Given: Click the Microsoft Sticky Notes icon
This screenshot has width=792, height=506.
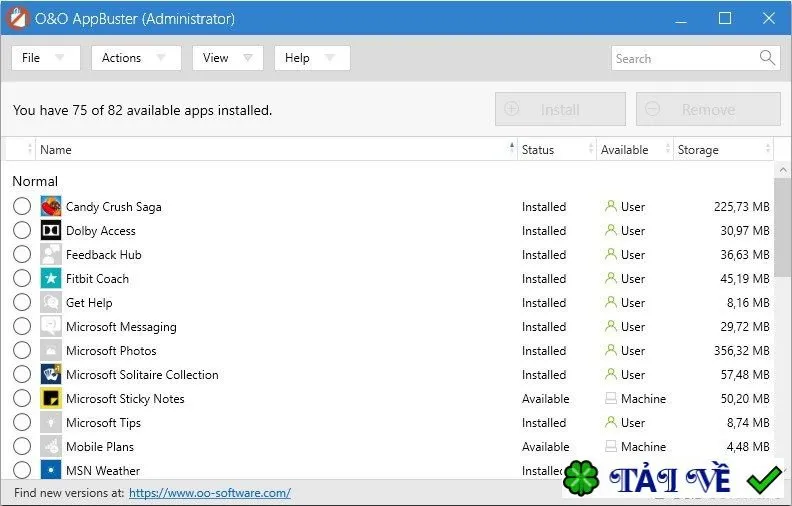Looking at the screenshot, I should pyautogui.click(x=51, y=398).
